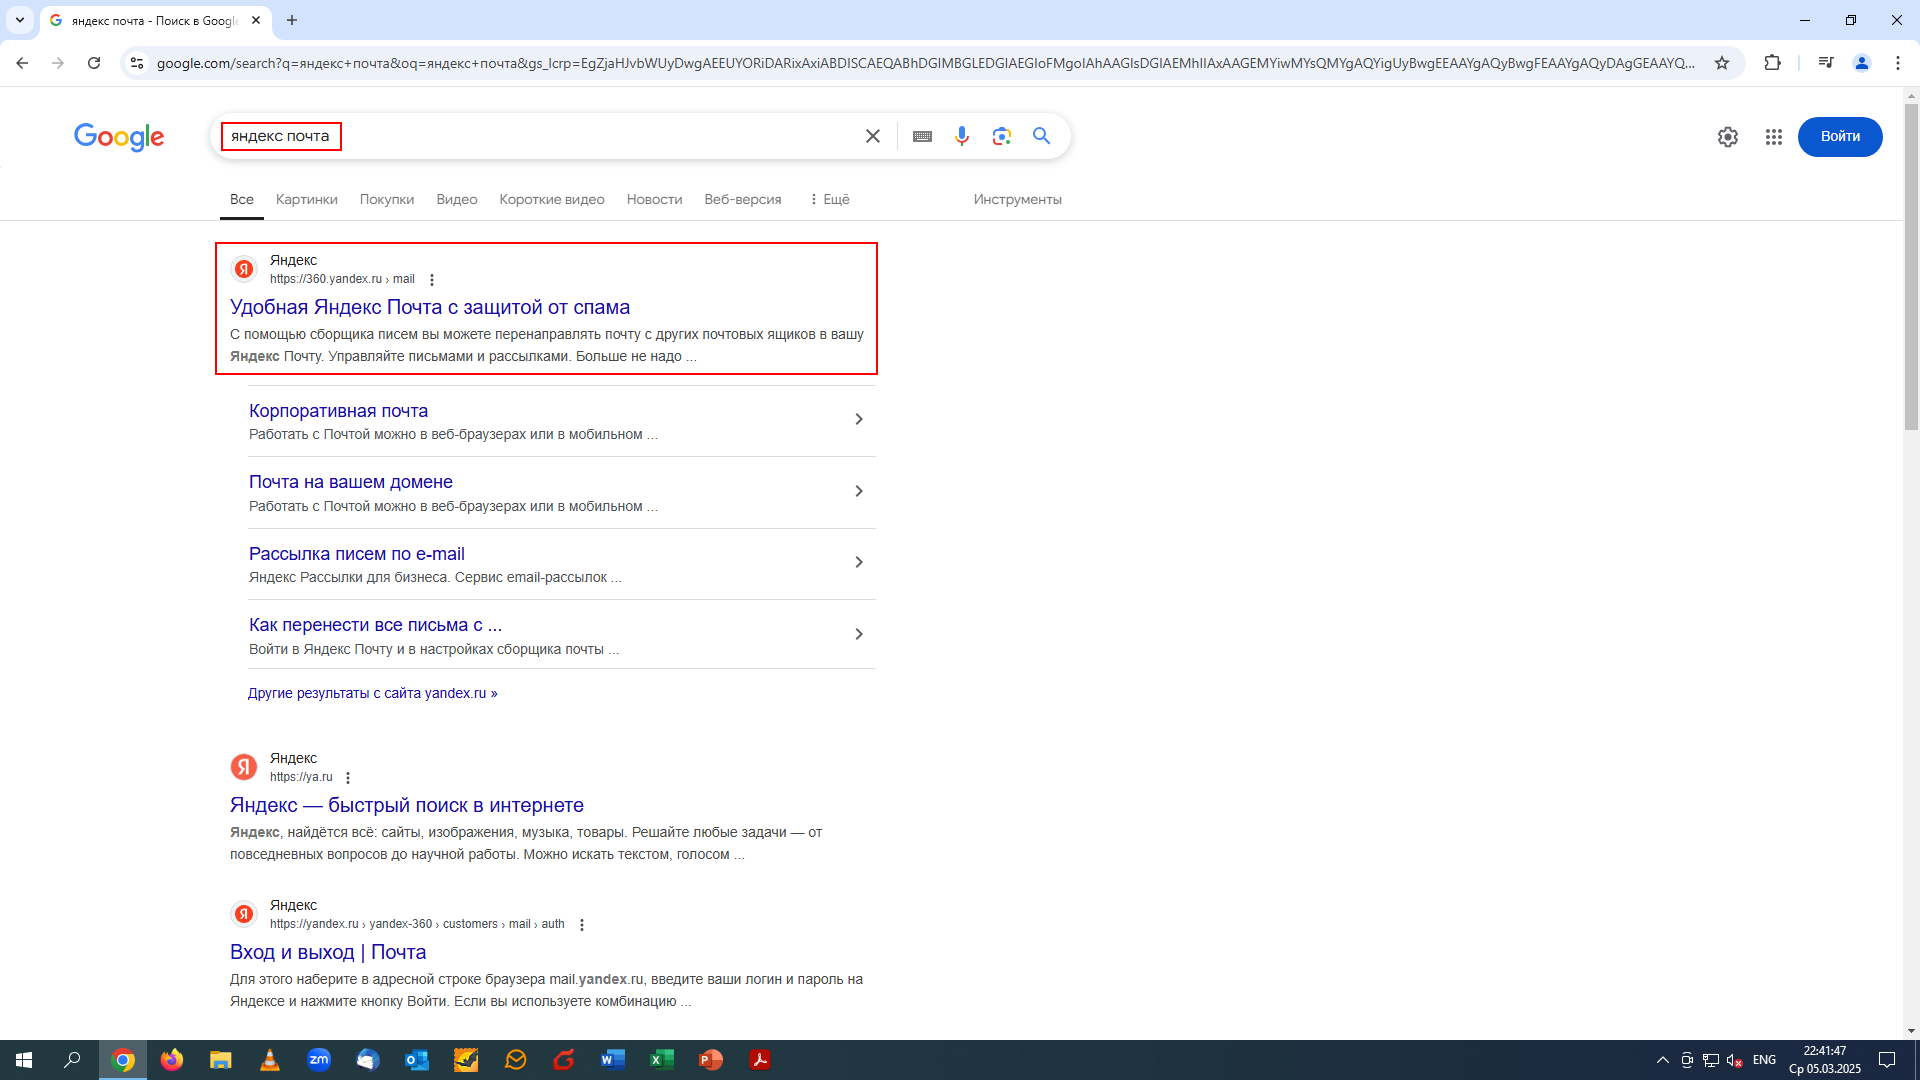The image size is (1920, 1080).
Task: Open the Windows notification center
Action: [x=1887, y=1060]
